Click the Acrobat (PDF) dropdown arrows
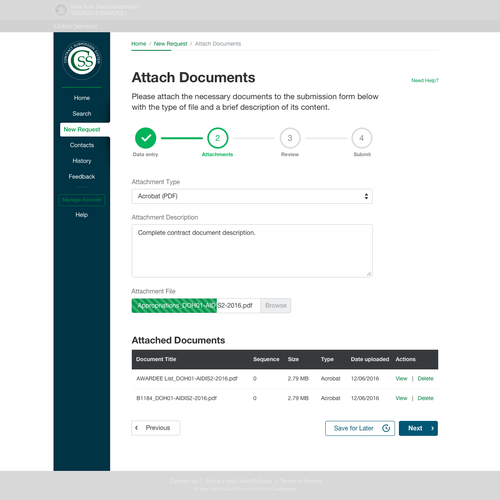 pyautogui.click(x=366, y=196)
